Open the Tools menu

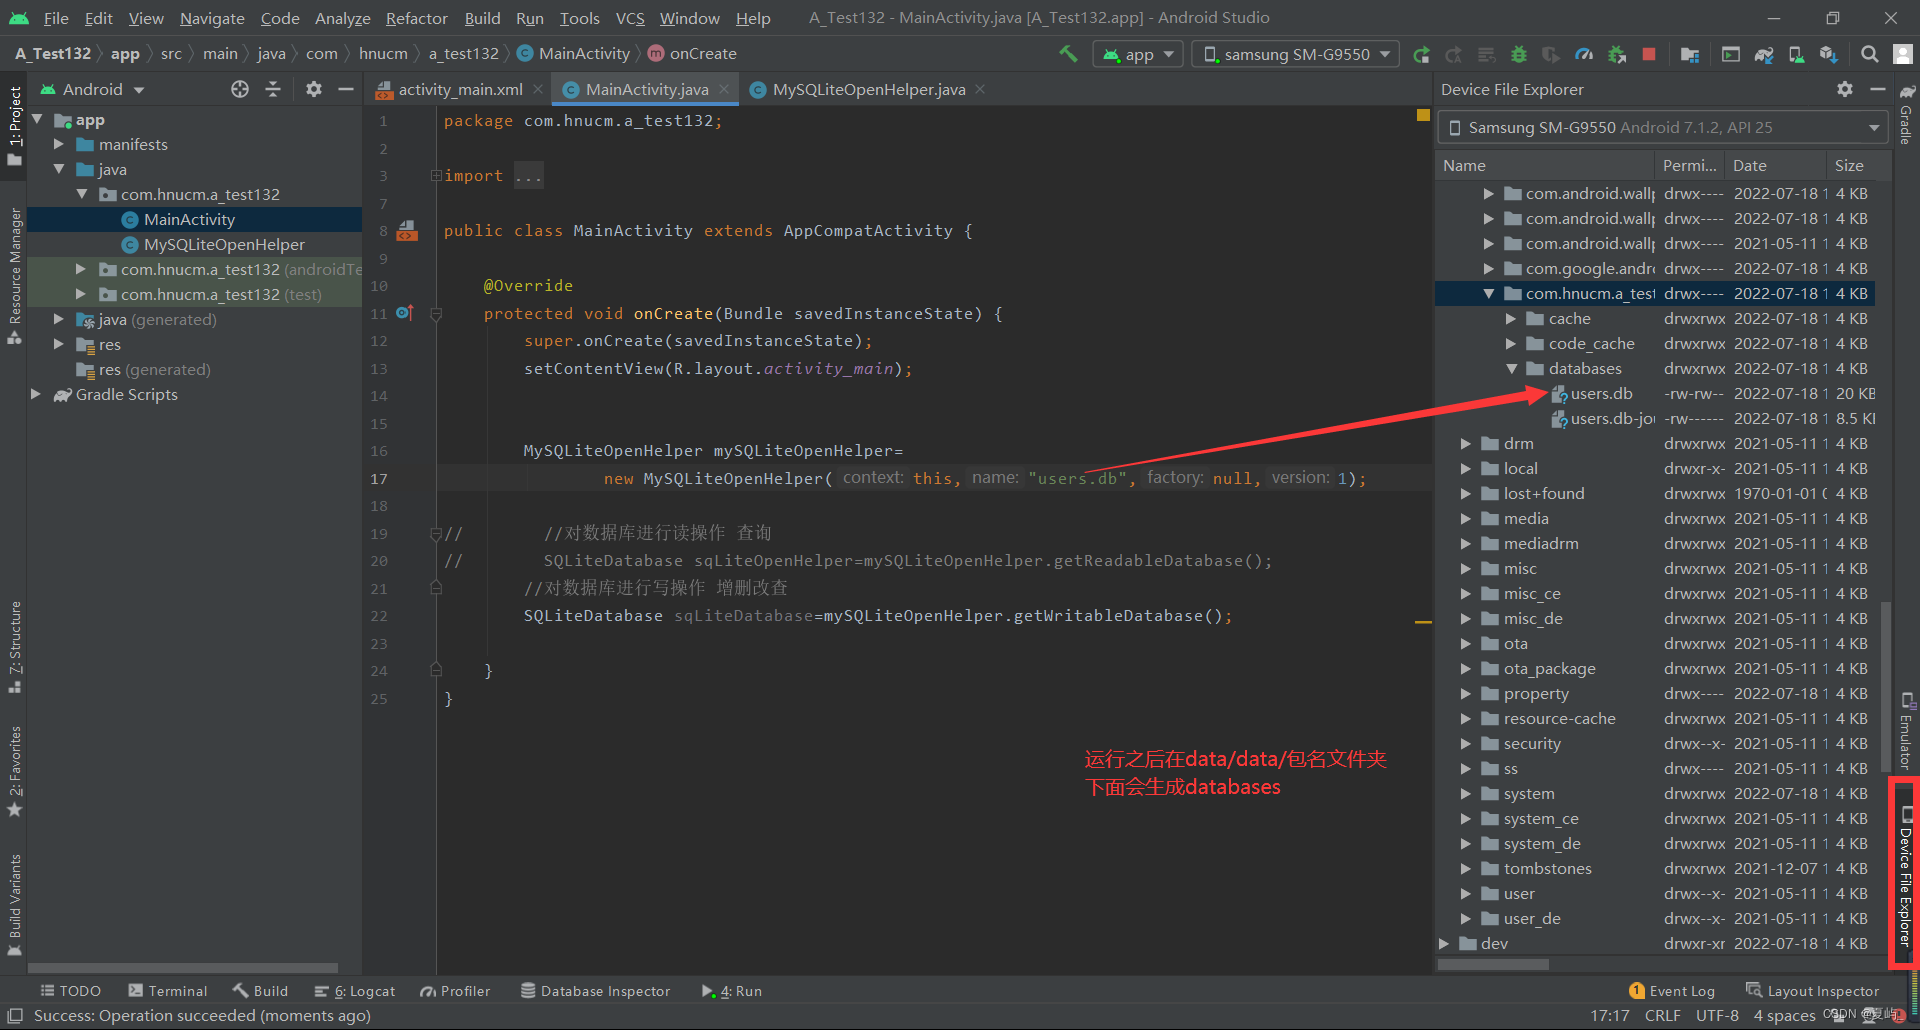click(579, 18)
